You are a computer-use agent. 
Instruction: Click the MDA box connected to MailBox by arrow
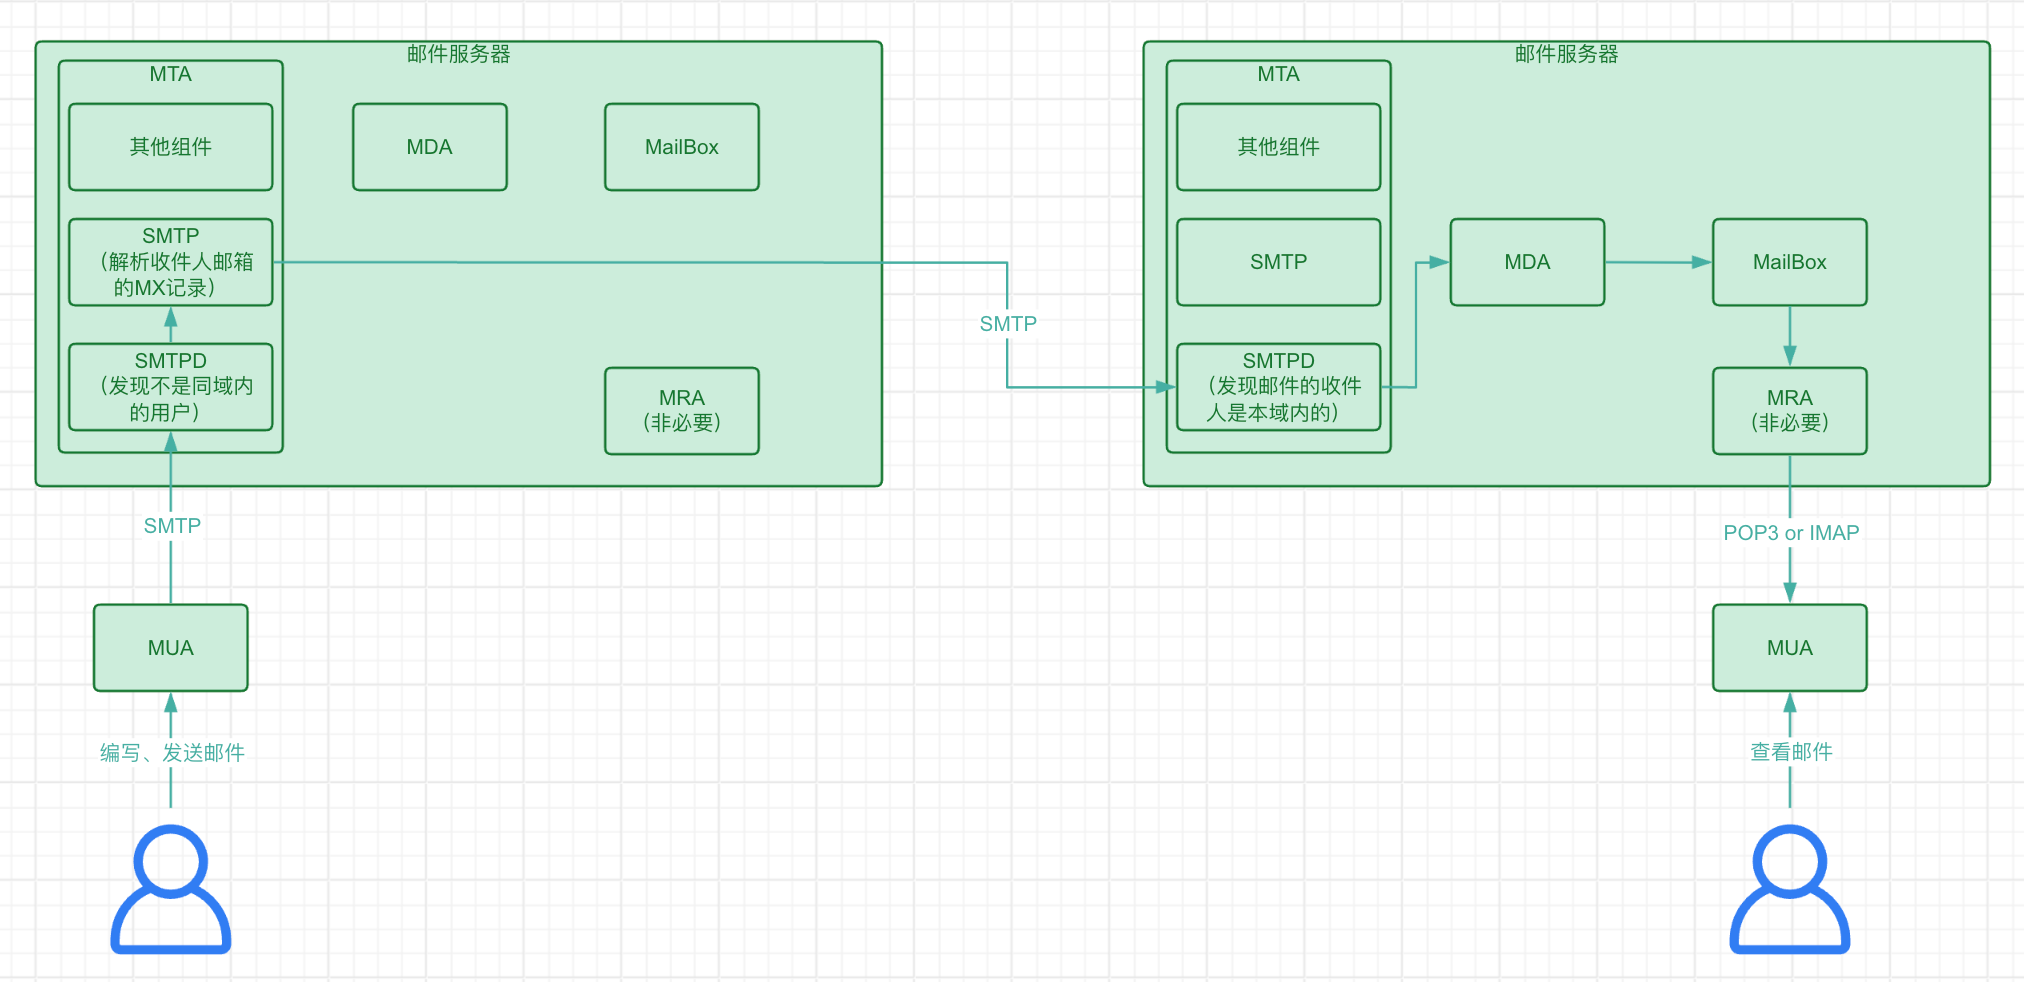click(x=1527, y=262)
